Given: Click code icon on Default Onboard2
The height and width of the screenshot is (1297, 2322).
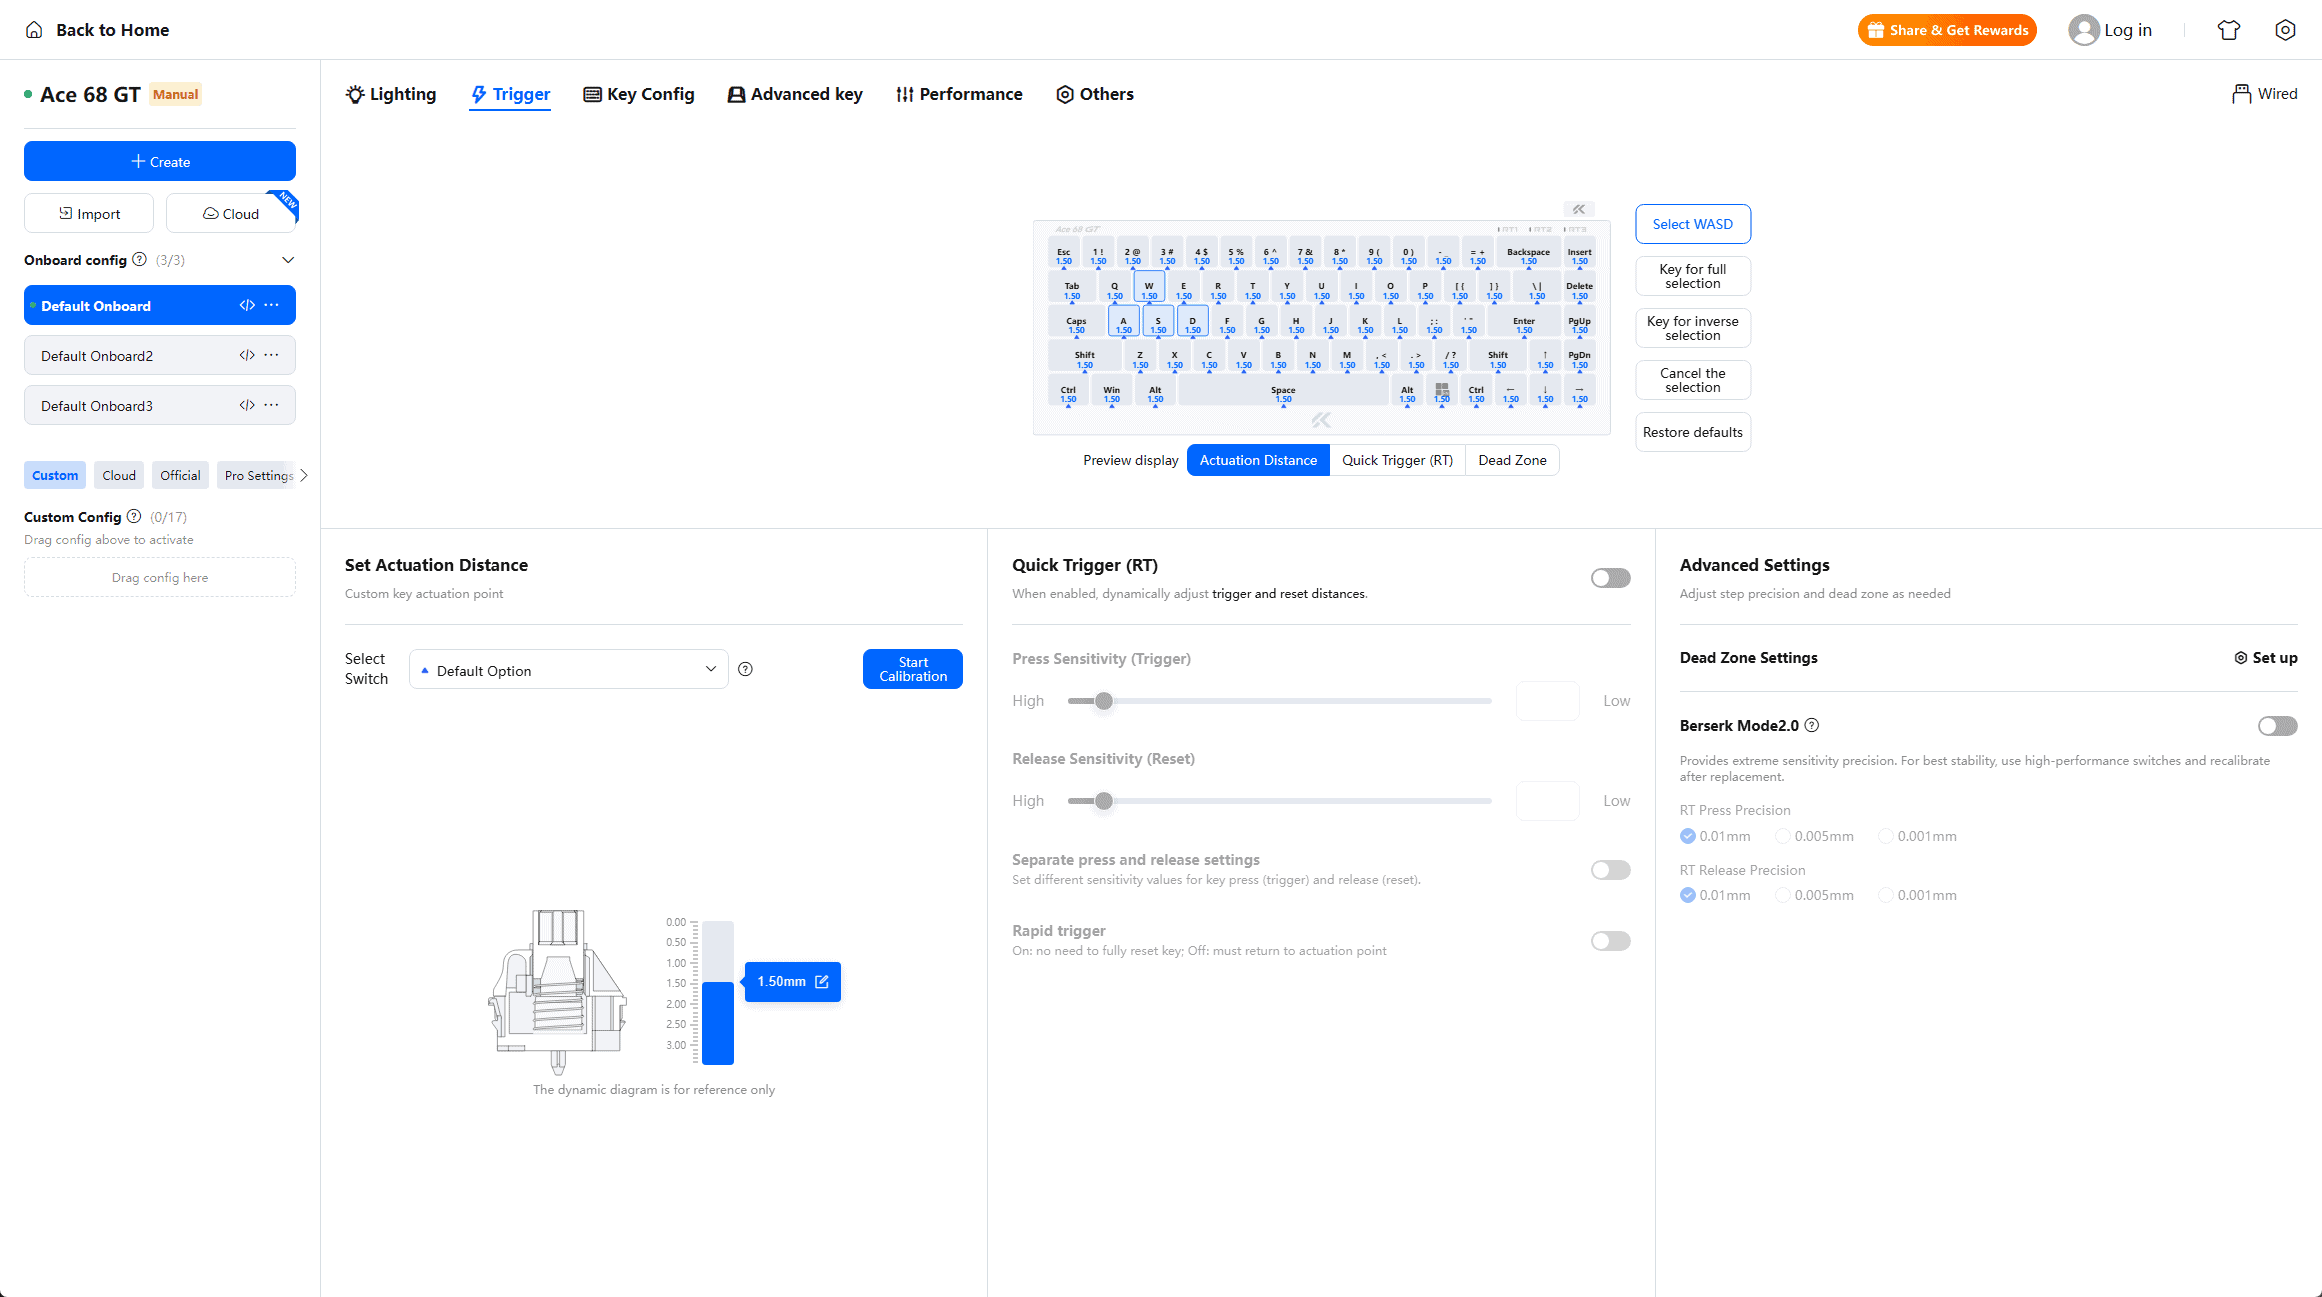Looking at the screenshot, I should (x=247, y=355).
